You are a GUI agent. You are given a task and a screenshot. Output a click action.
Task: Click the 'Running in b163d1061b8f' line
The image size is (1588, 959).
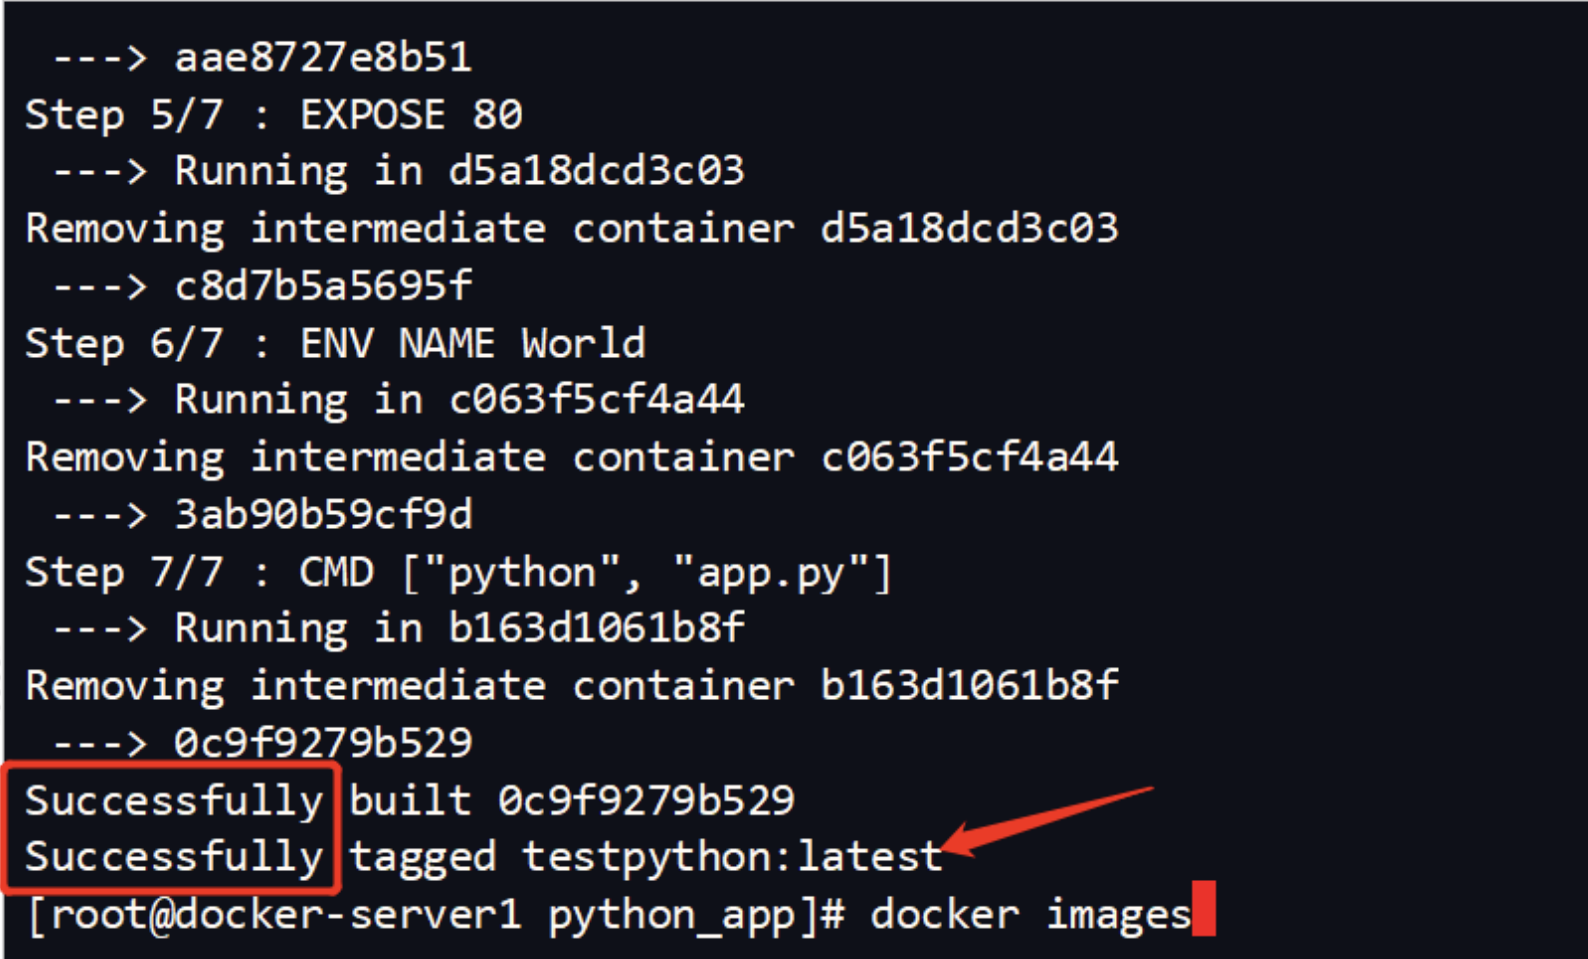[x=460, y=628]
